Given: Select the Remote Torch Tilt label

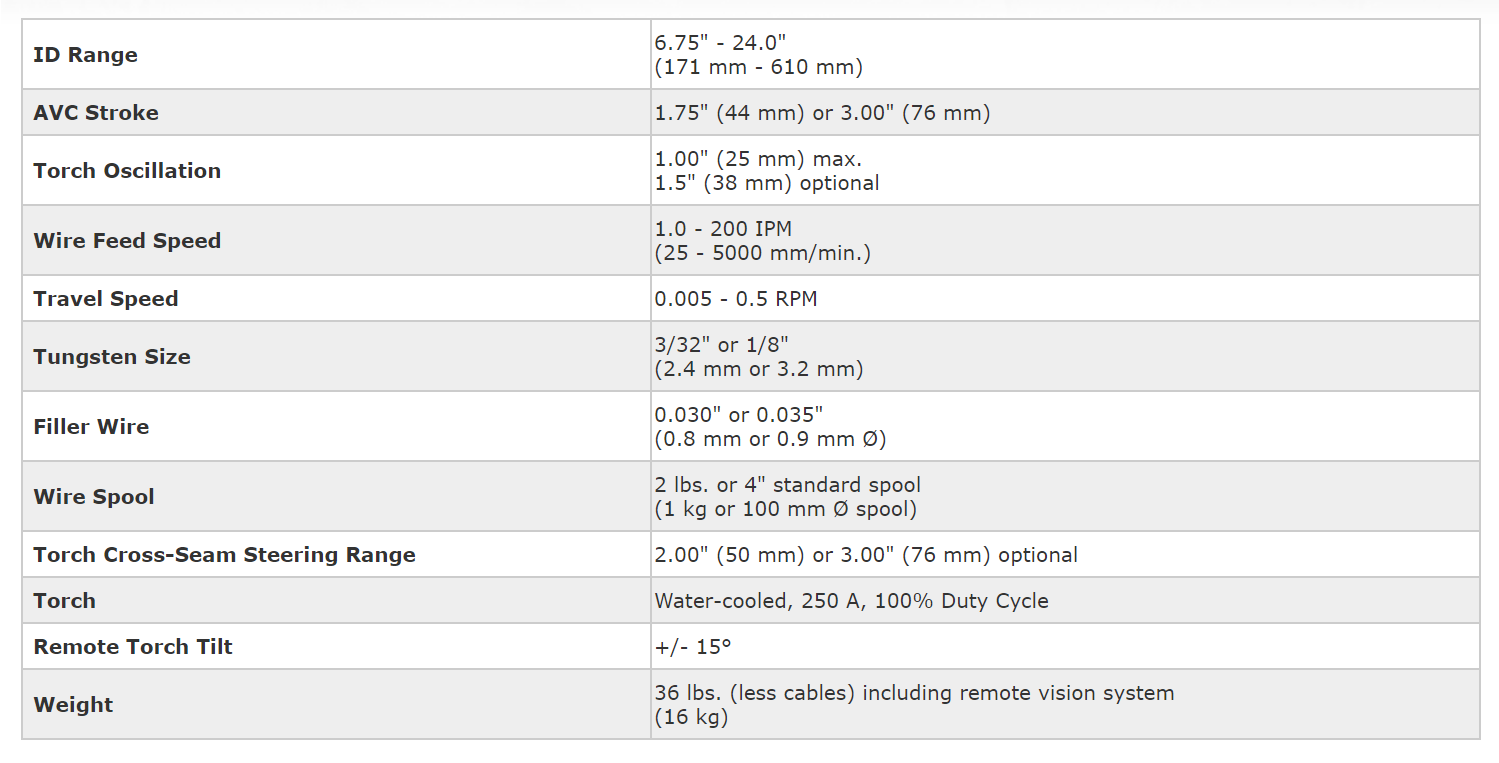Looking at the screenshot, I should [133, 647].
